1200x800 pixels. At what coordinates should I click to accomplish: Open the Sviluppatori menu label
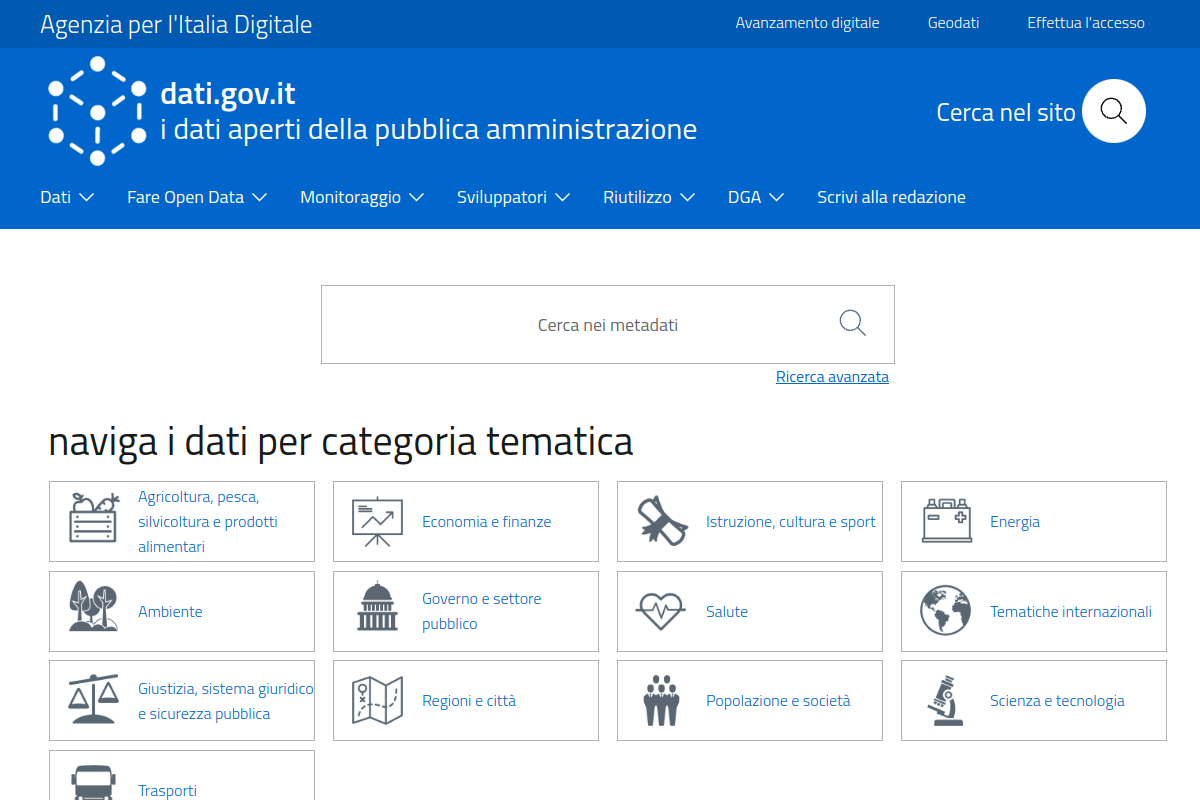point(502,197)
